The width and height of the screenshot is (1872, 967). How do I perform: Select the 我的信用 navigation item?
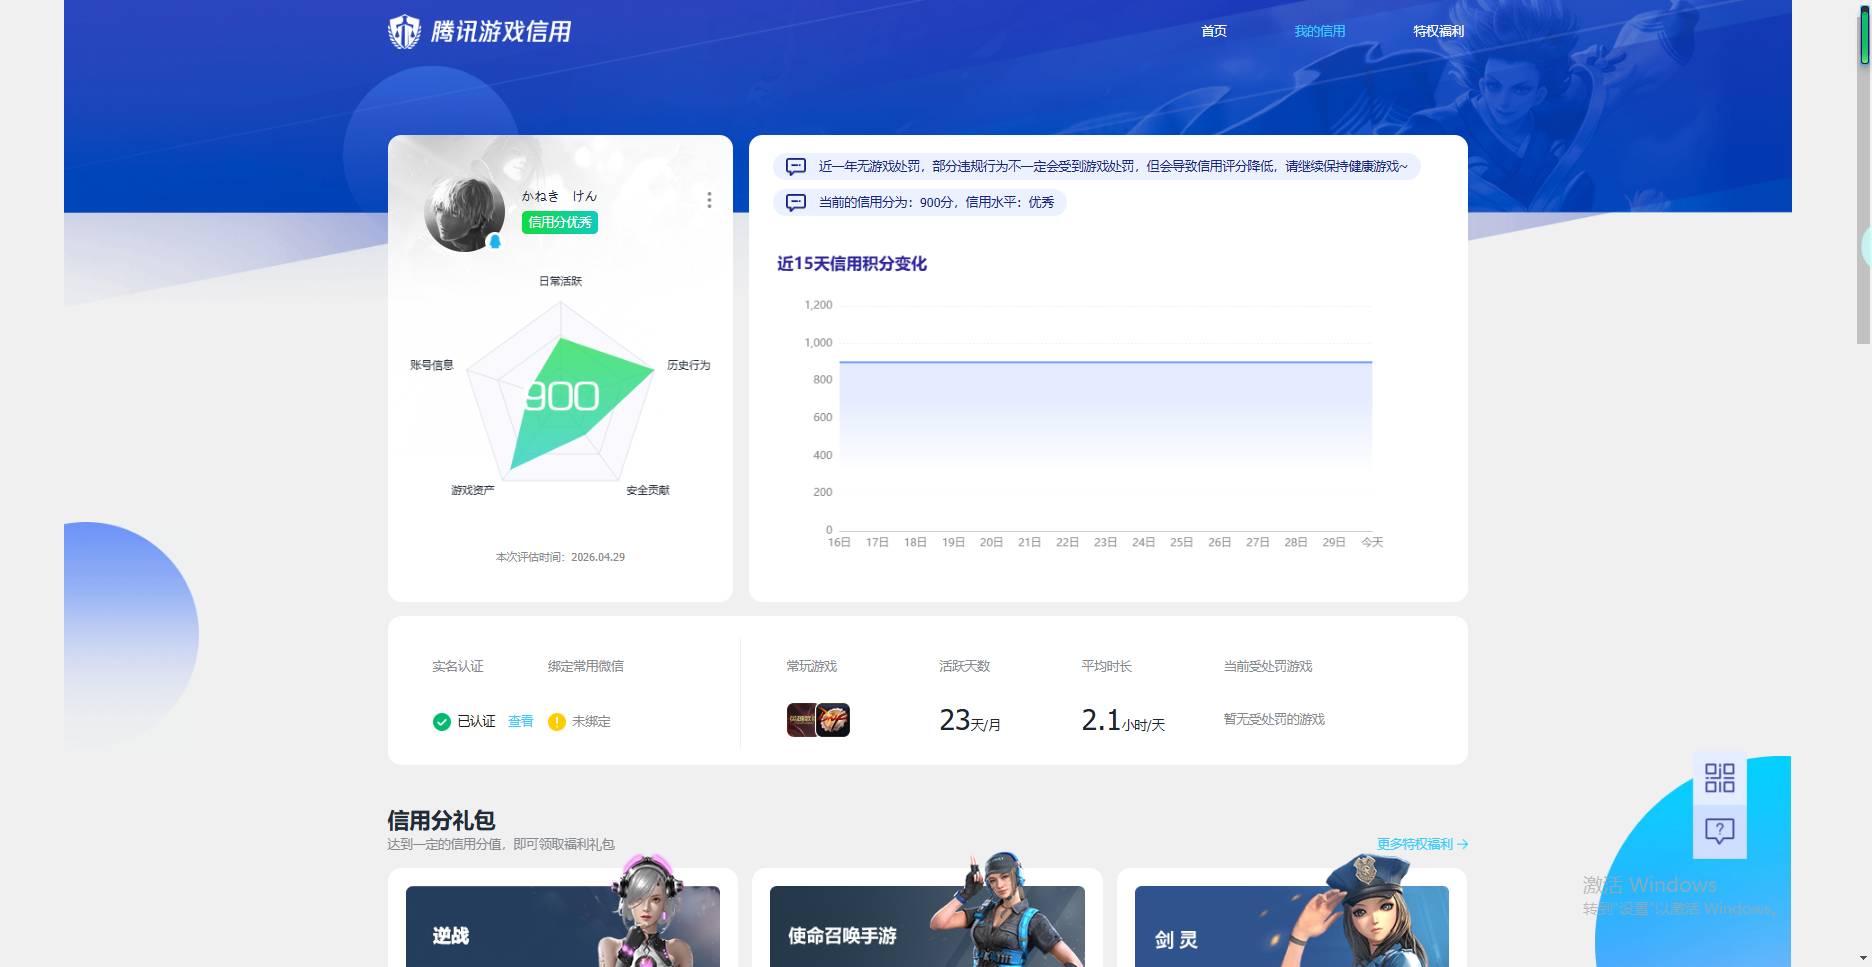[1319, 31]
